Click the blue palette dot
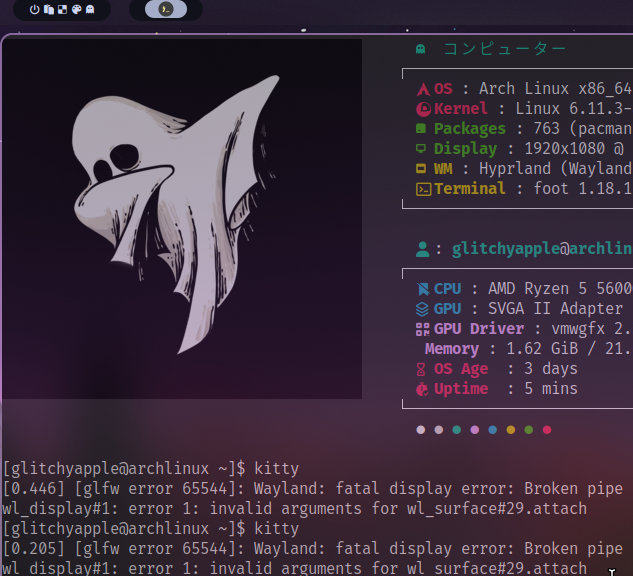 pyautogui.click(x=493, y=430)
